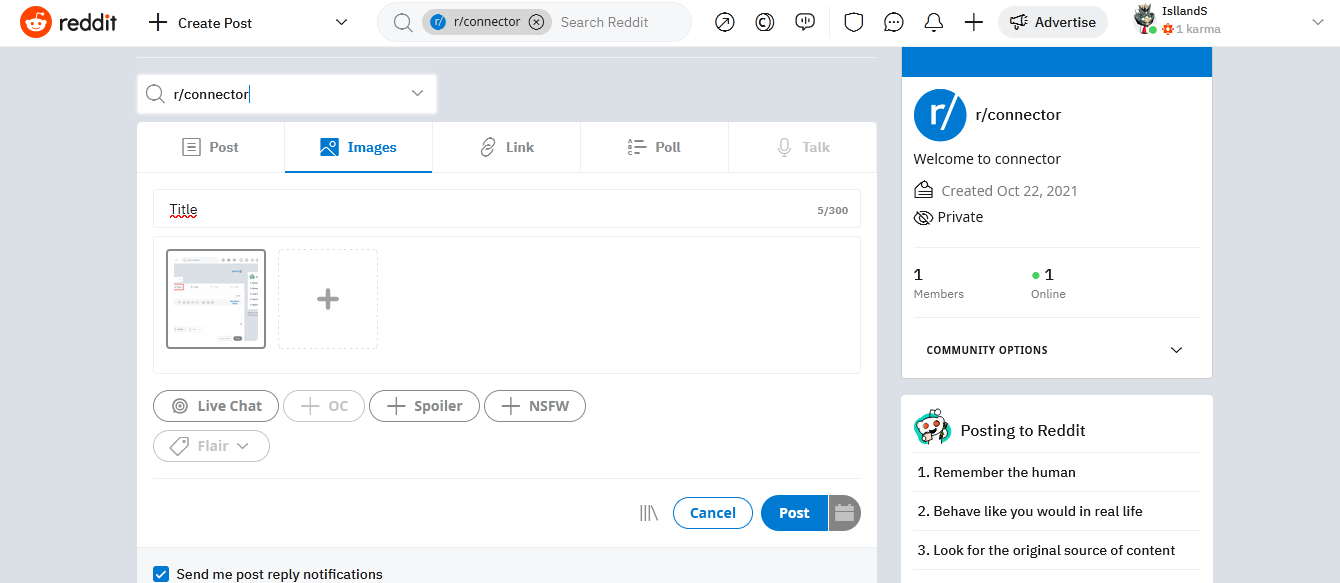Open the schedule post calendar icon

click(x=844, y=513)
